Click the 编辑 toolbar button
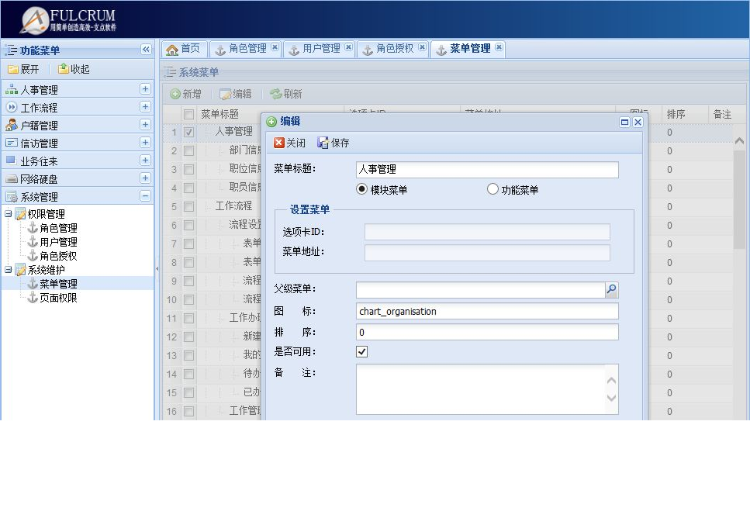This screenshot has width=750, height=511. pos(235,94)
